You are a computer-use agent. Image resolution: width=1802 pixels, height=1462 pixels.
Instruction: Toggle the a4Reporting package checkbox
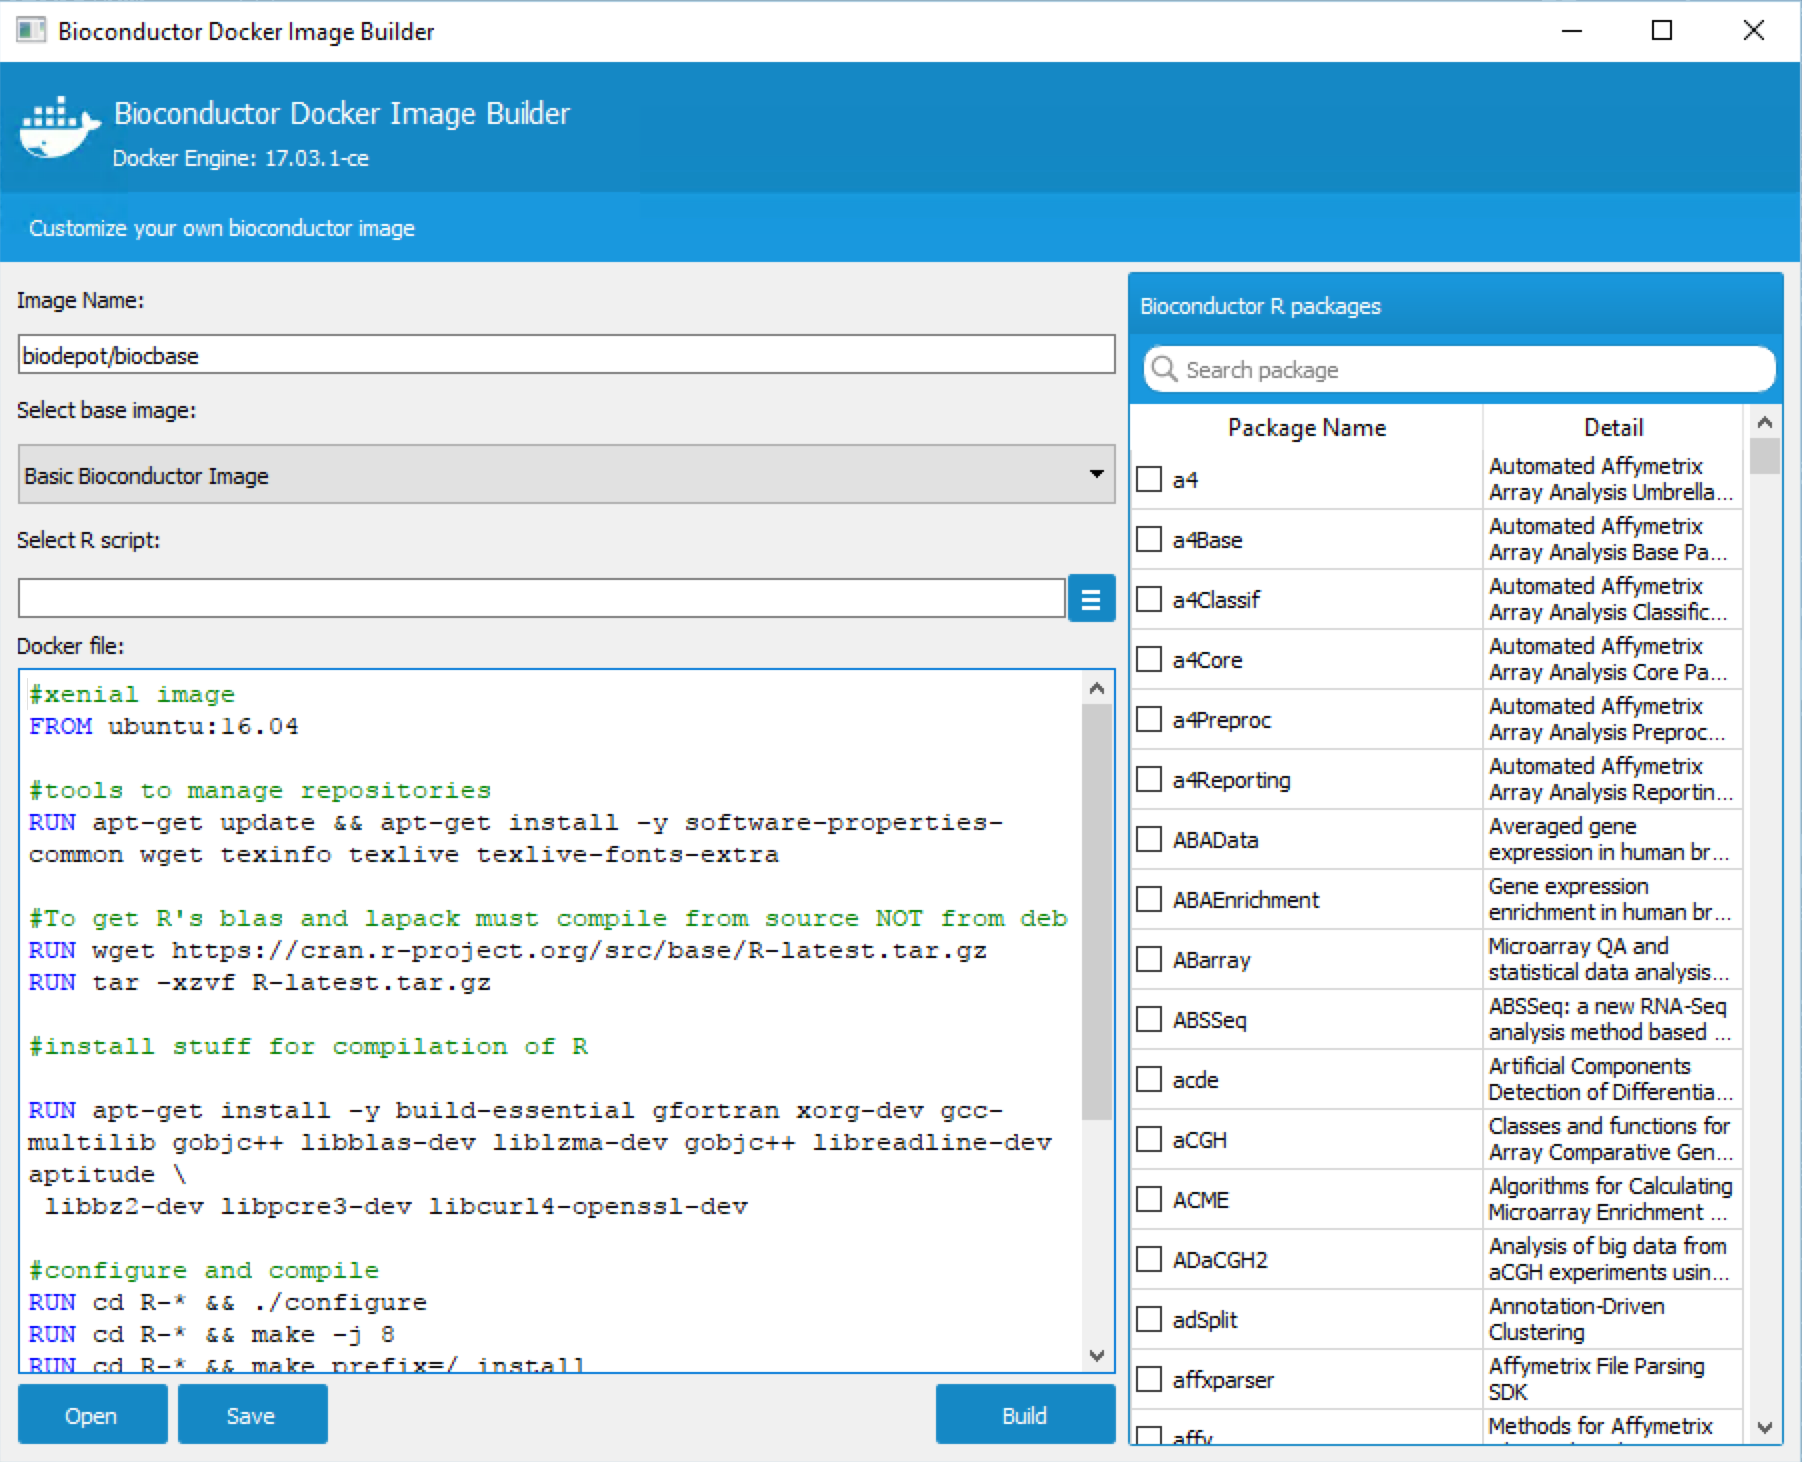pyautogui.click(x=1149, y=779)
